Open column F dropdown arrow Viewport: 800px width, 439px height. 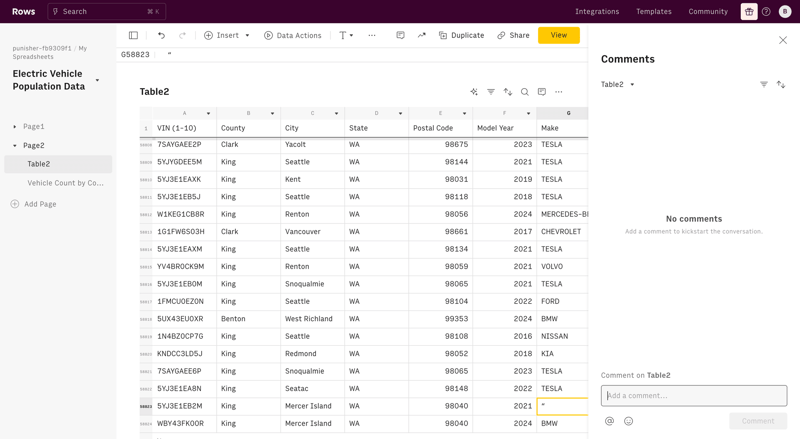click(x=529, y=113)
